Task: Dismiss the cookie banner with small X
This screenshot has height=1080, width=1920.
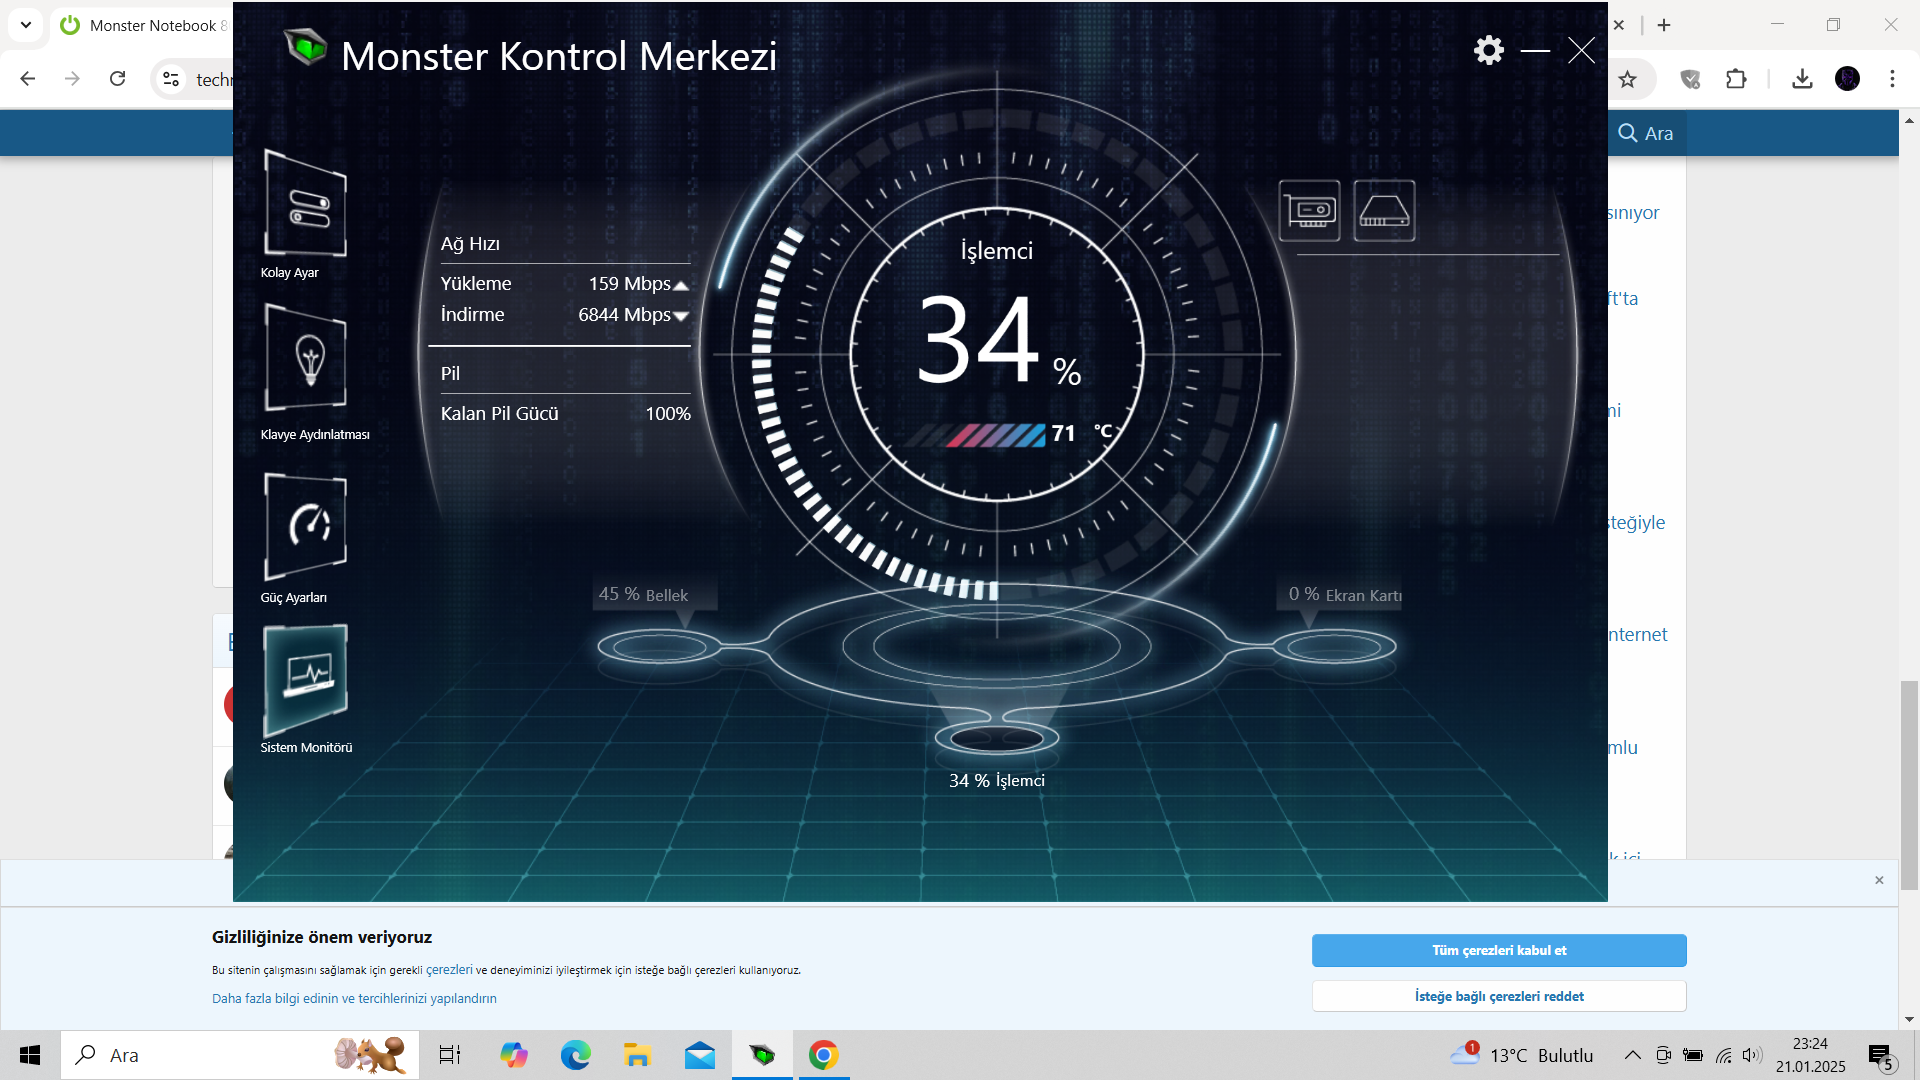Action: click(x=1879, y=880)
